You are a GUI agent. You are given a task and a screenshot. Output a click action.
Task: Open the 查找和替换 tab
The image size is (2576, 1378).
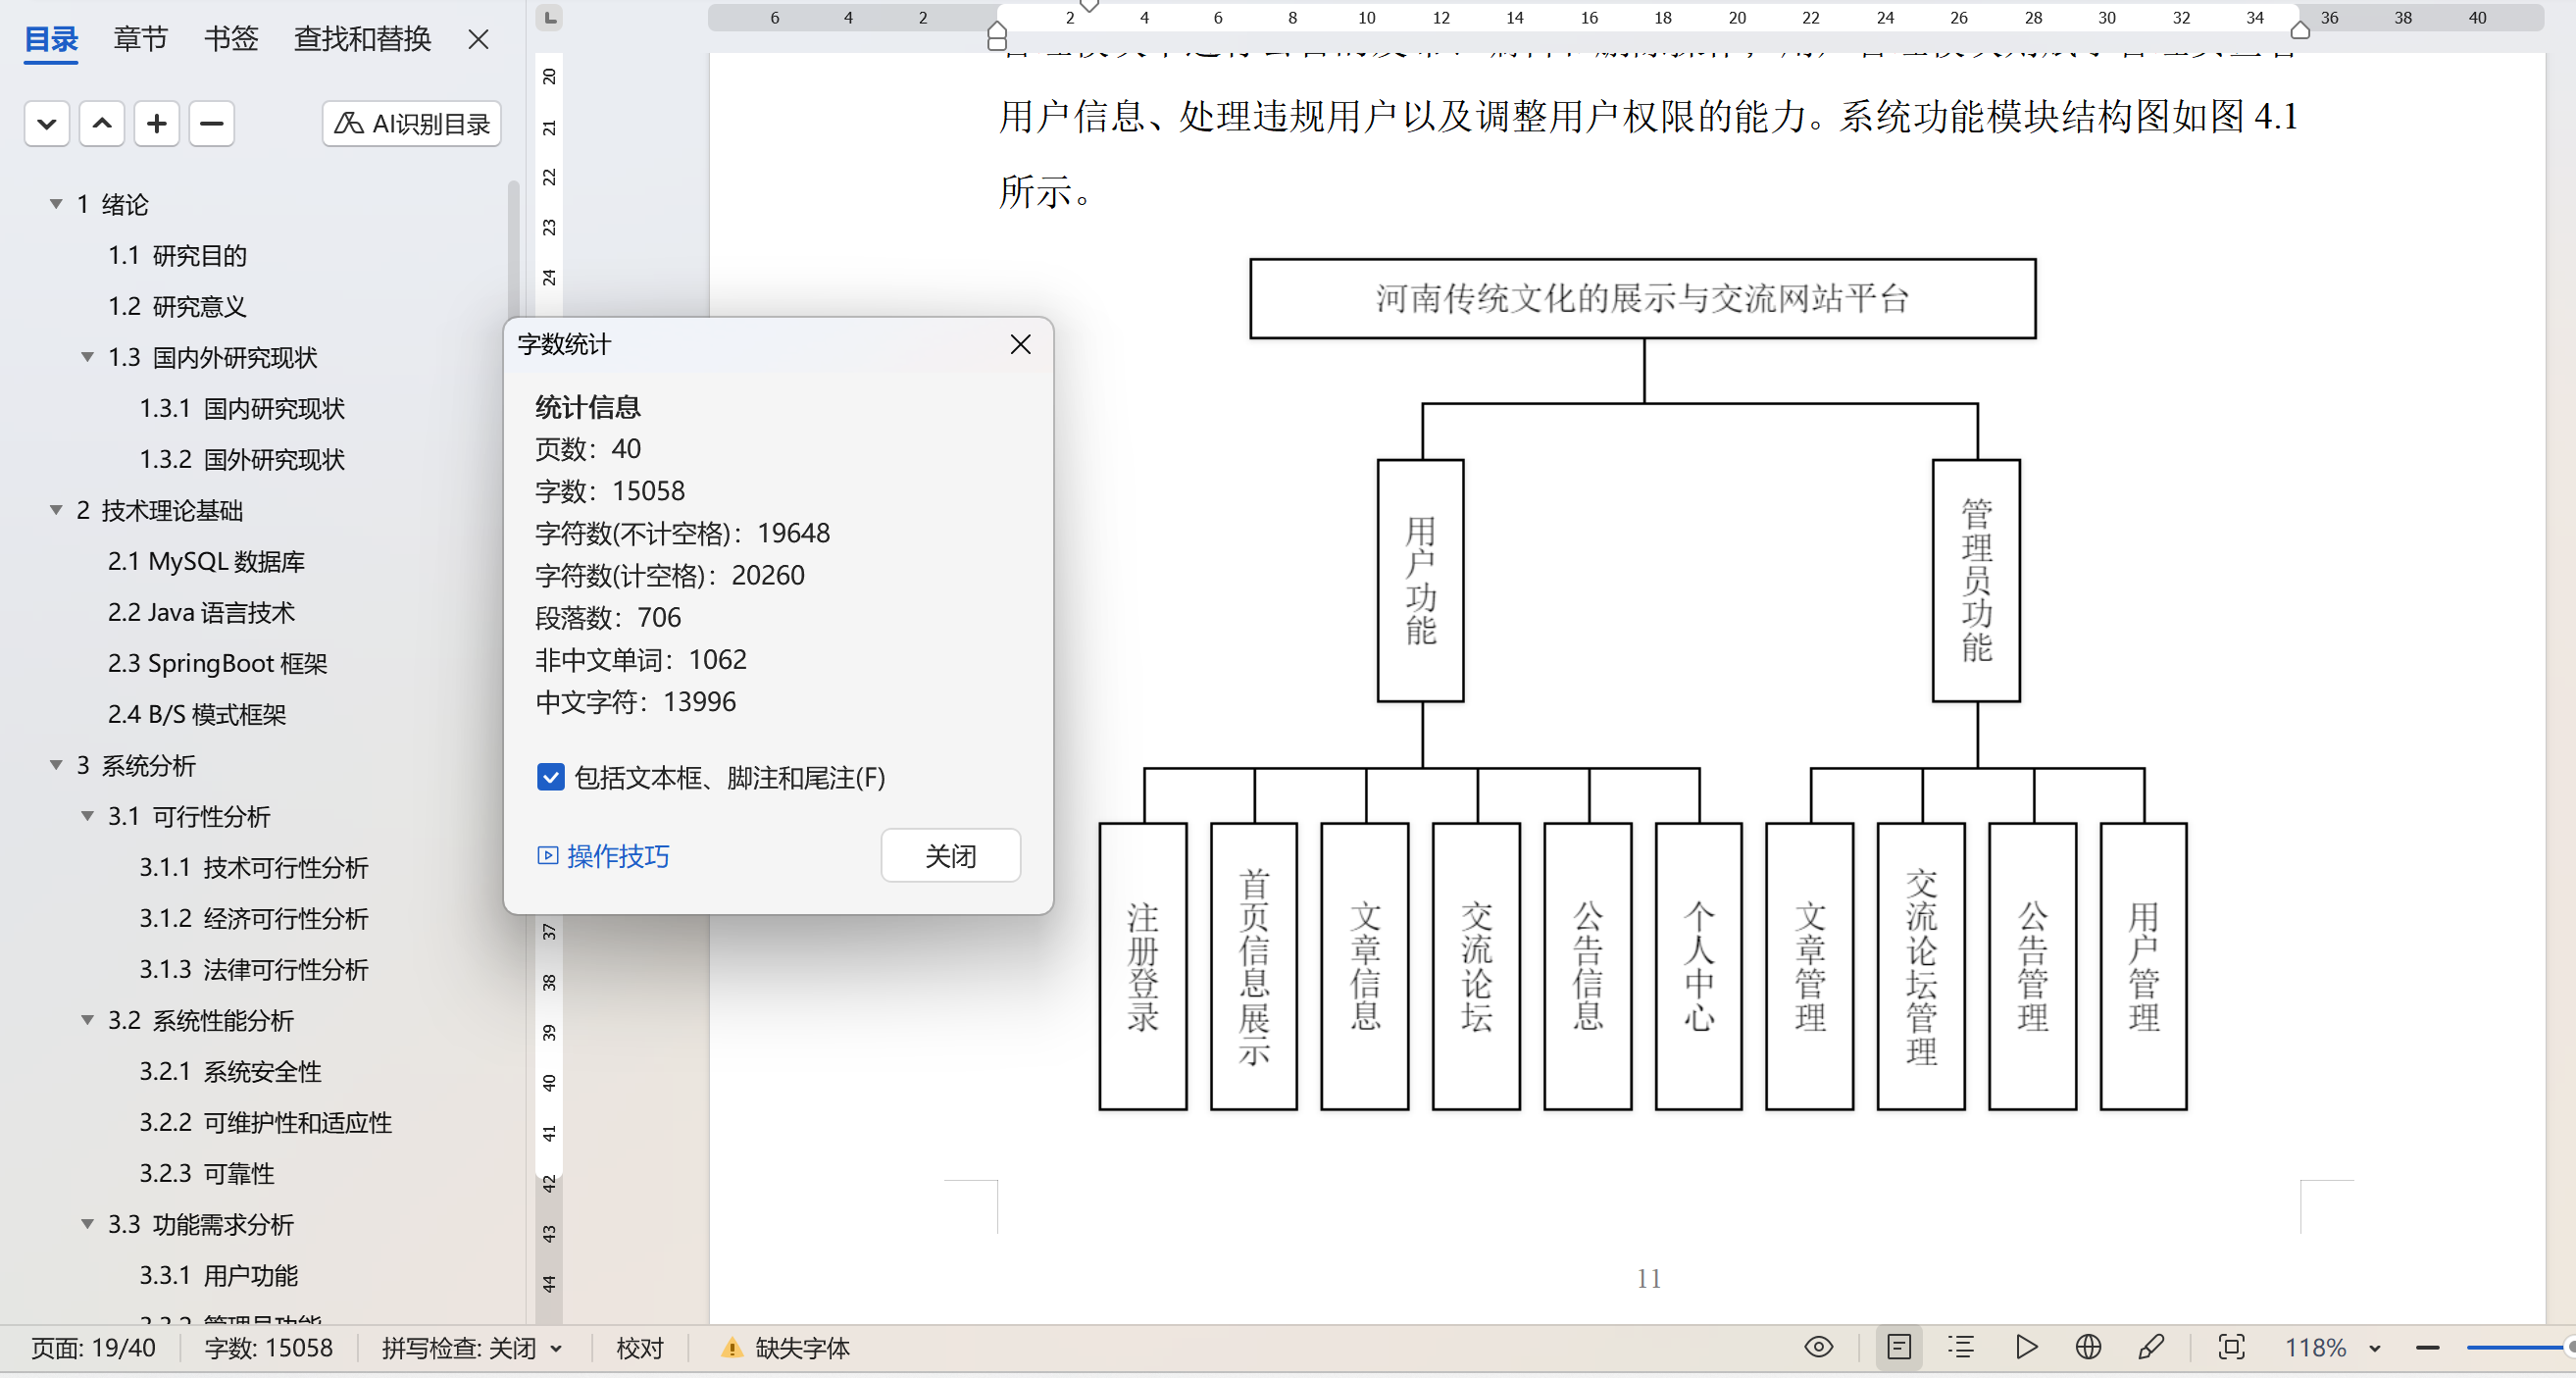coord(362,39)
